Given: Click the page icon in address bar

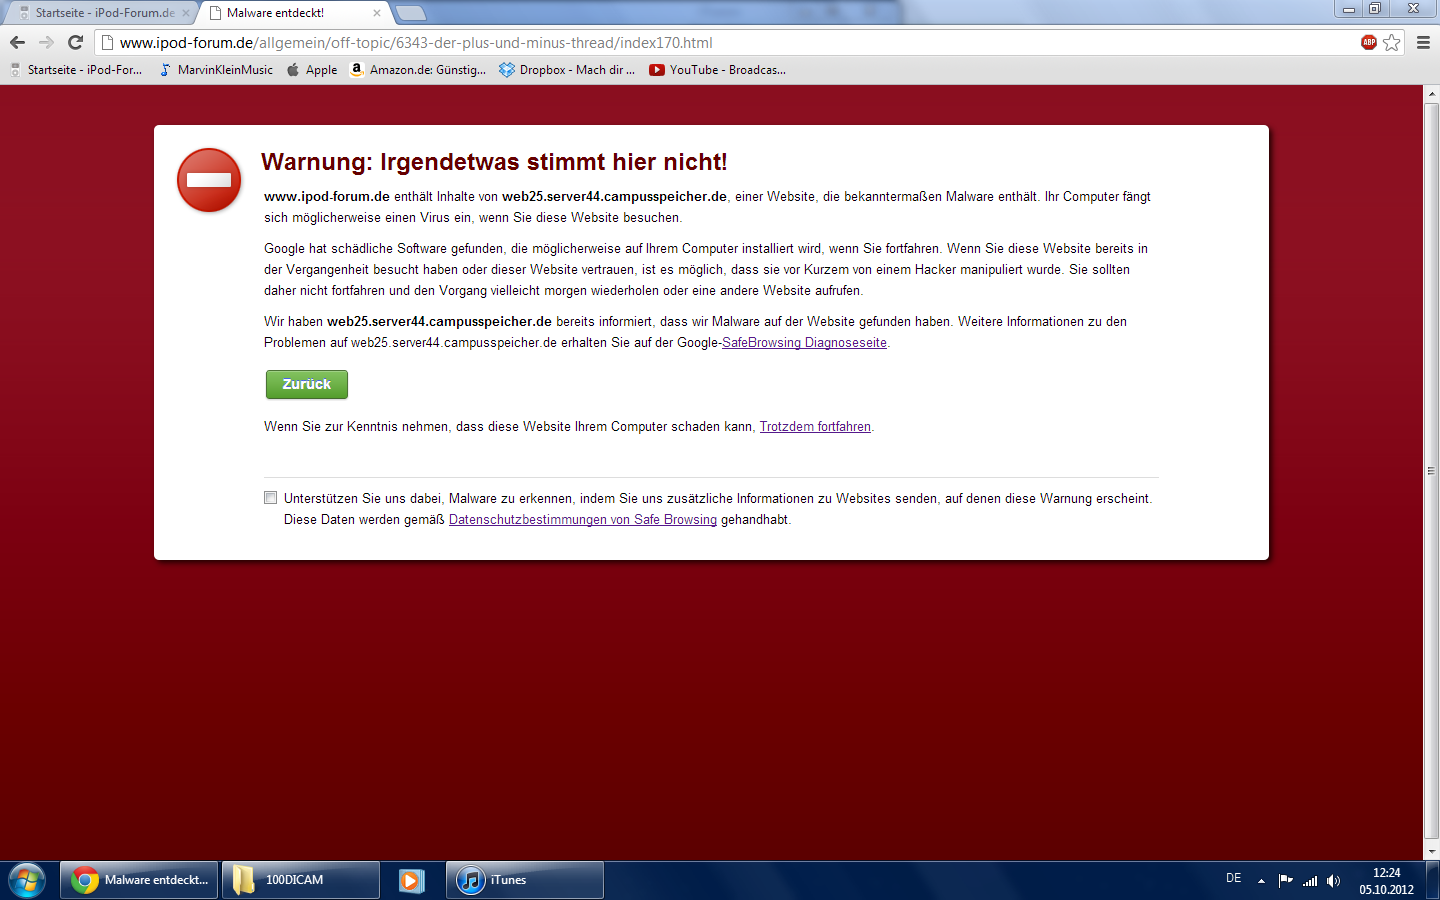Looking at the screenshot, I should click(x=107, y=43).
